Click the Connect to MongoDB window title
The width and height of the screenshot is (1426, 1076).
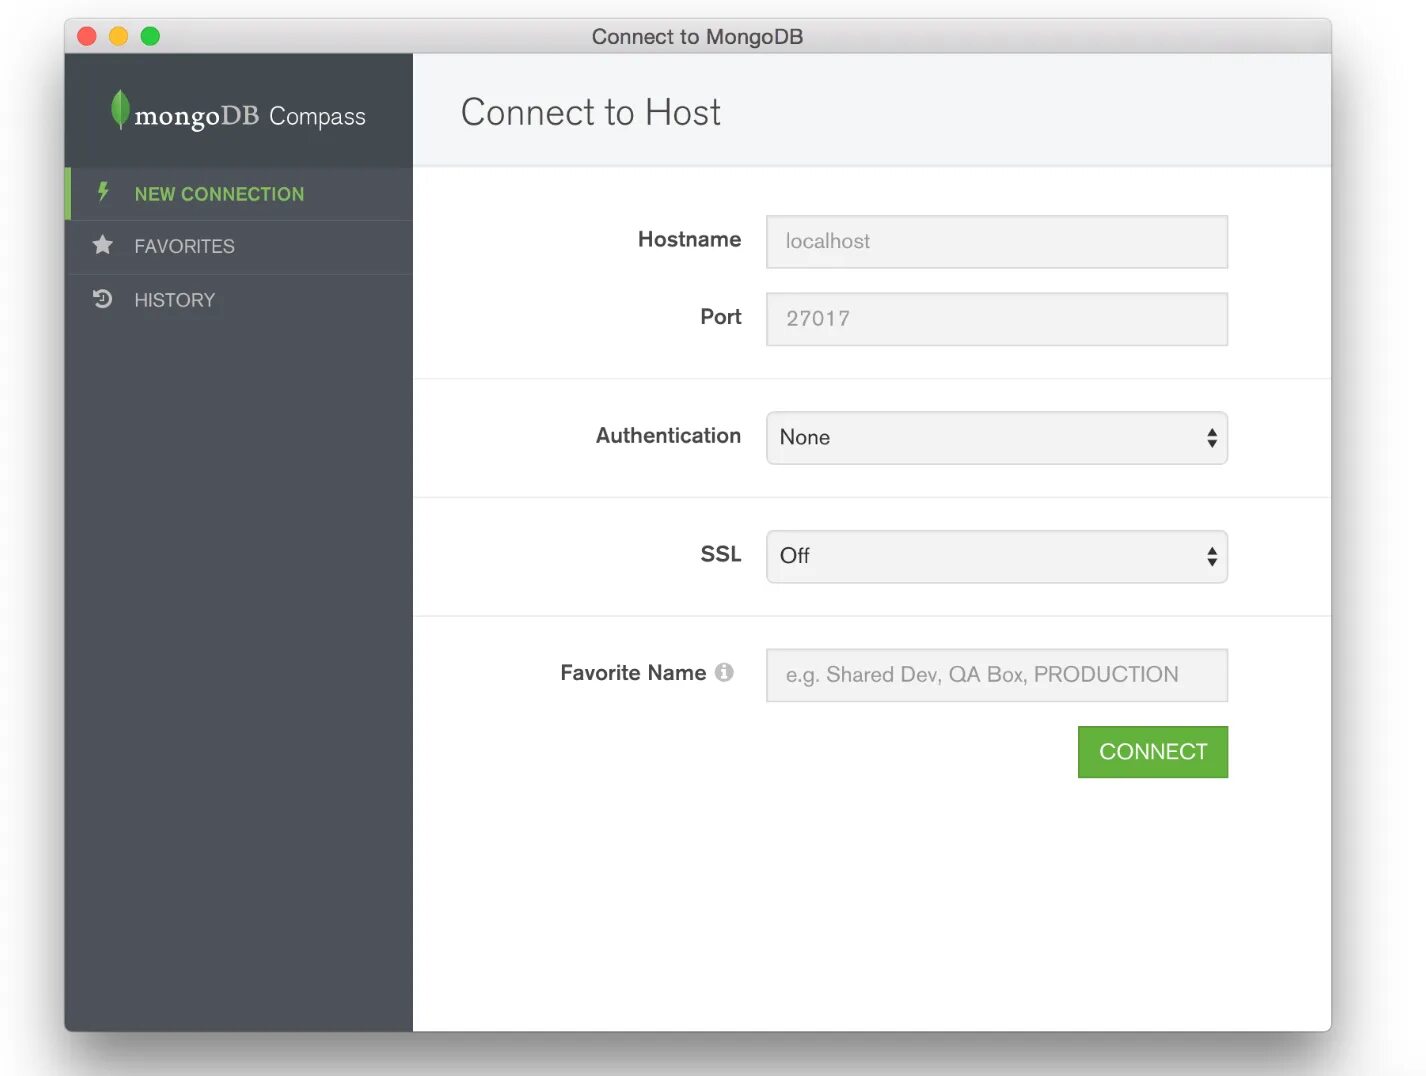[698, 37]
